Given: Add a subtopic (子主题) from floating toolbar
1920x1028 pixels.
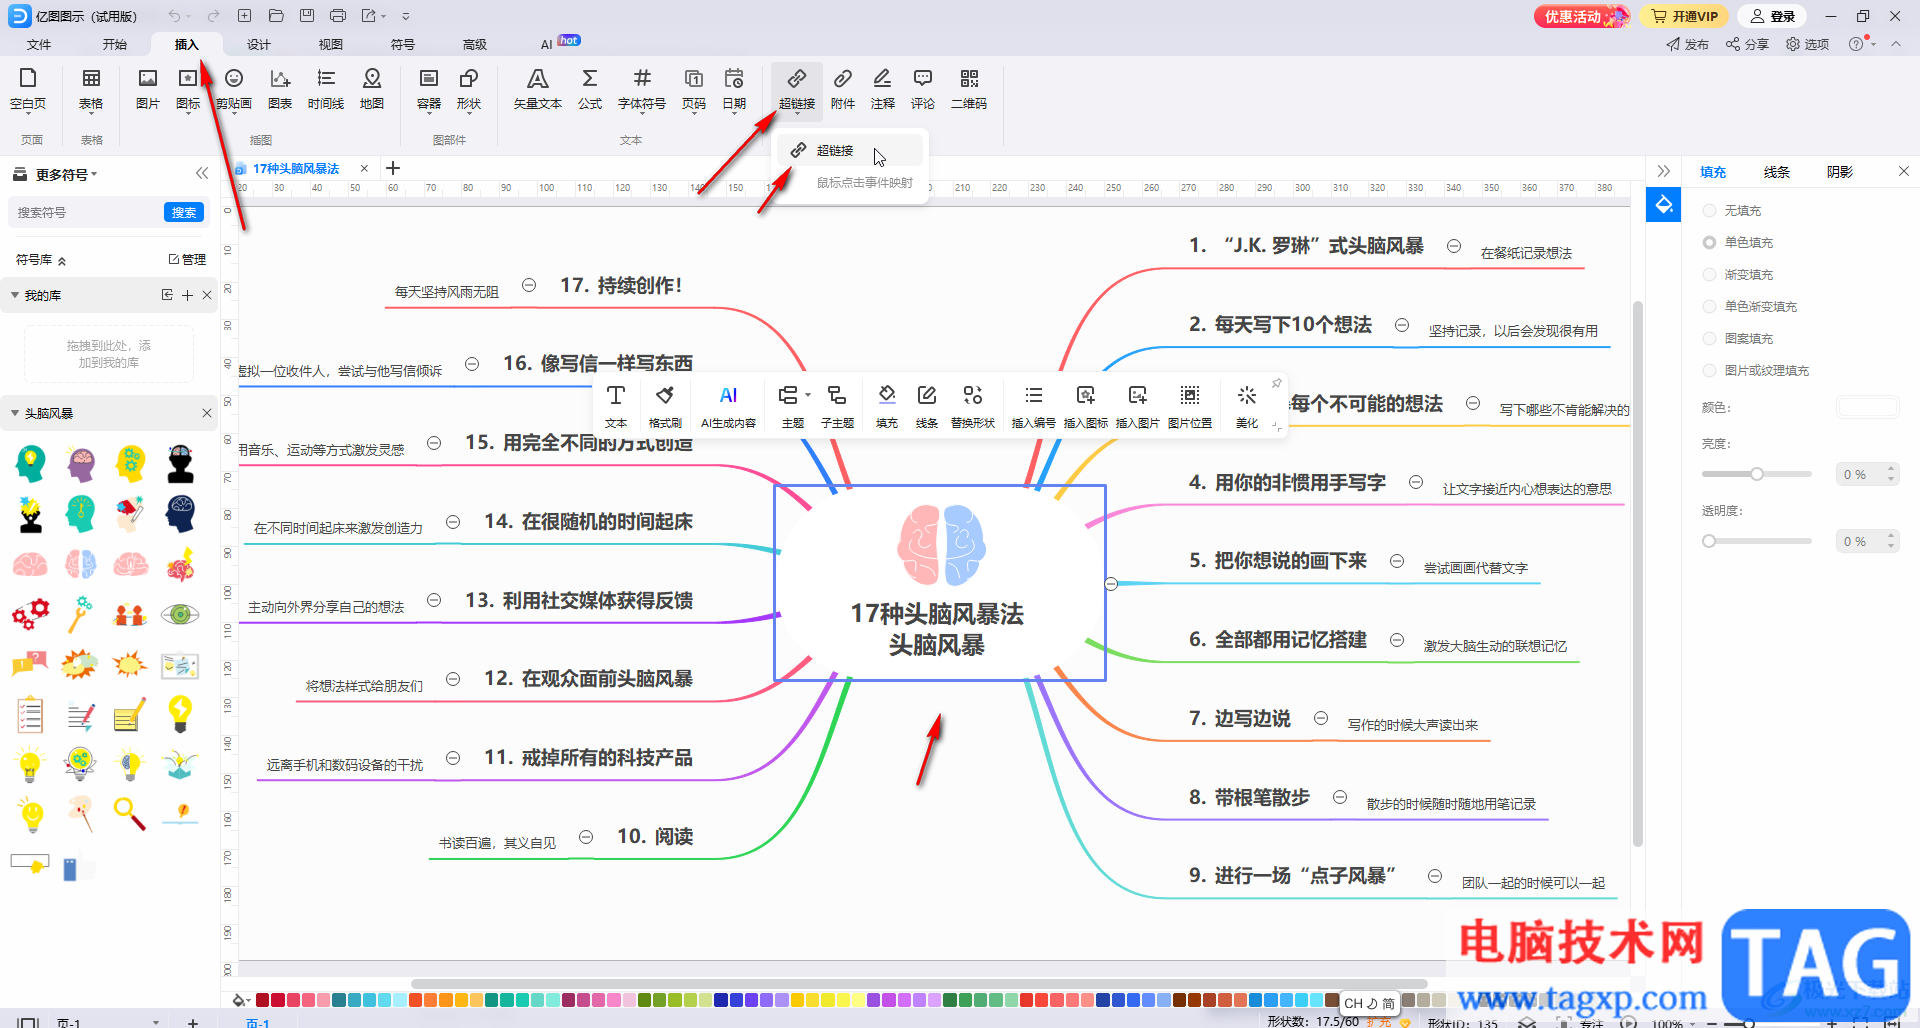Looking at the screenshot, I should point(837,406).
